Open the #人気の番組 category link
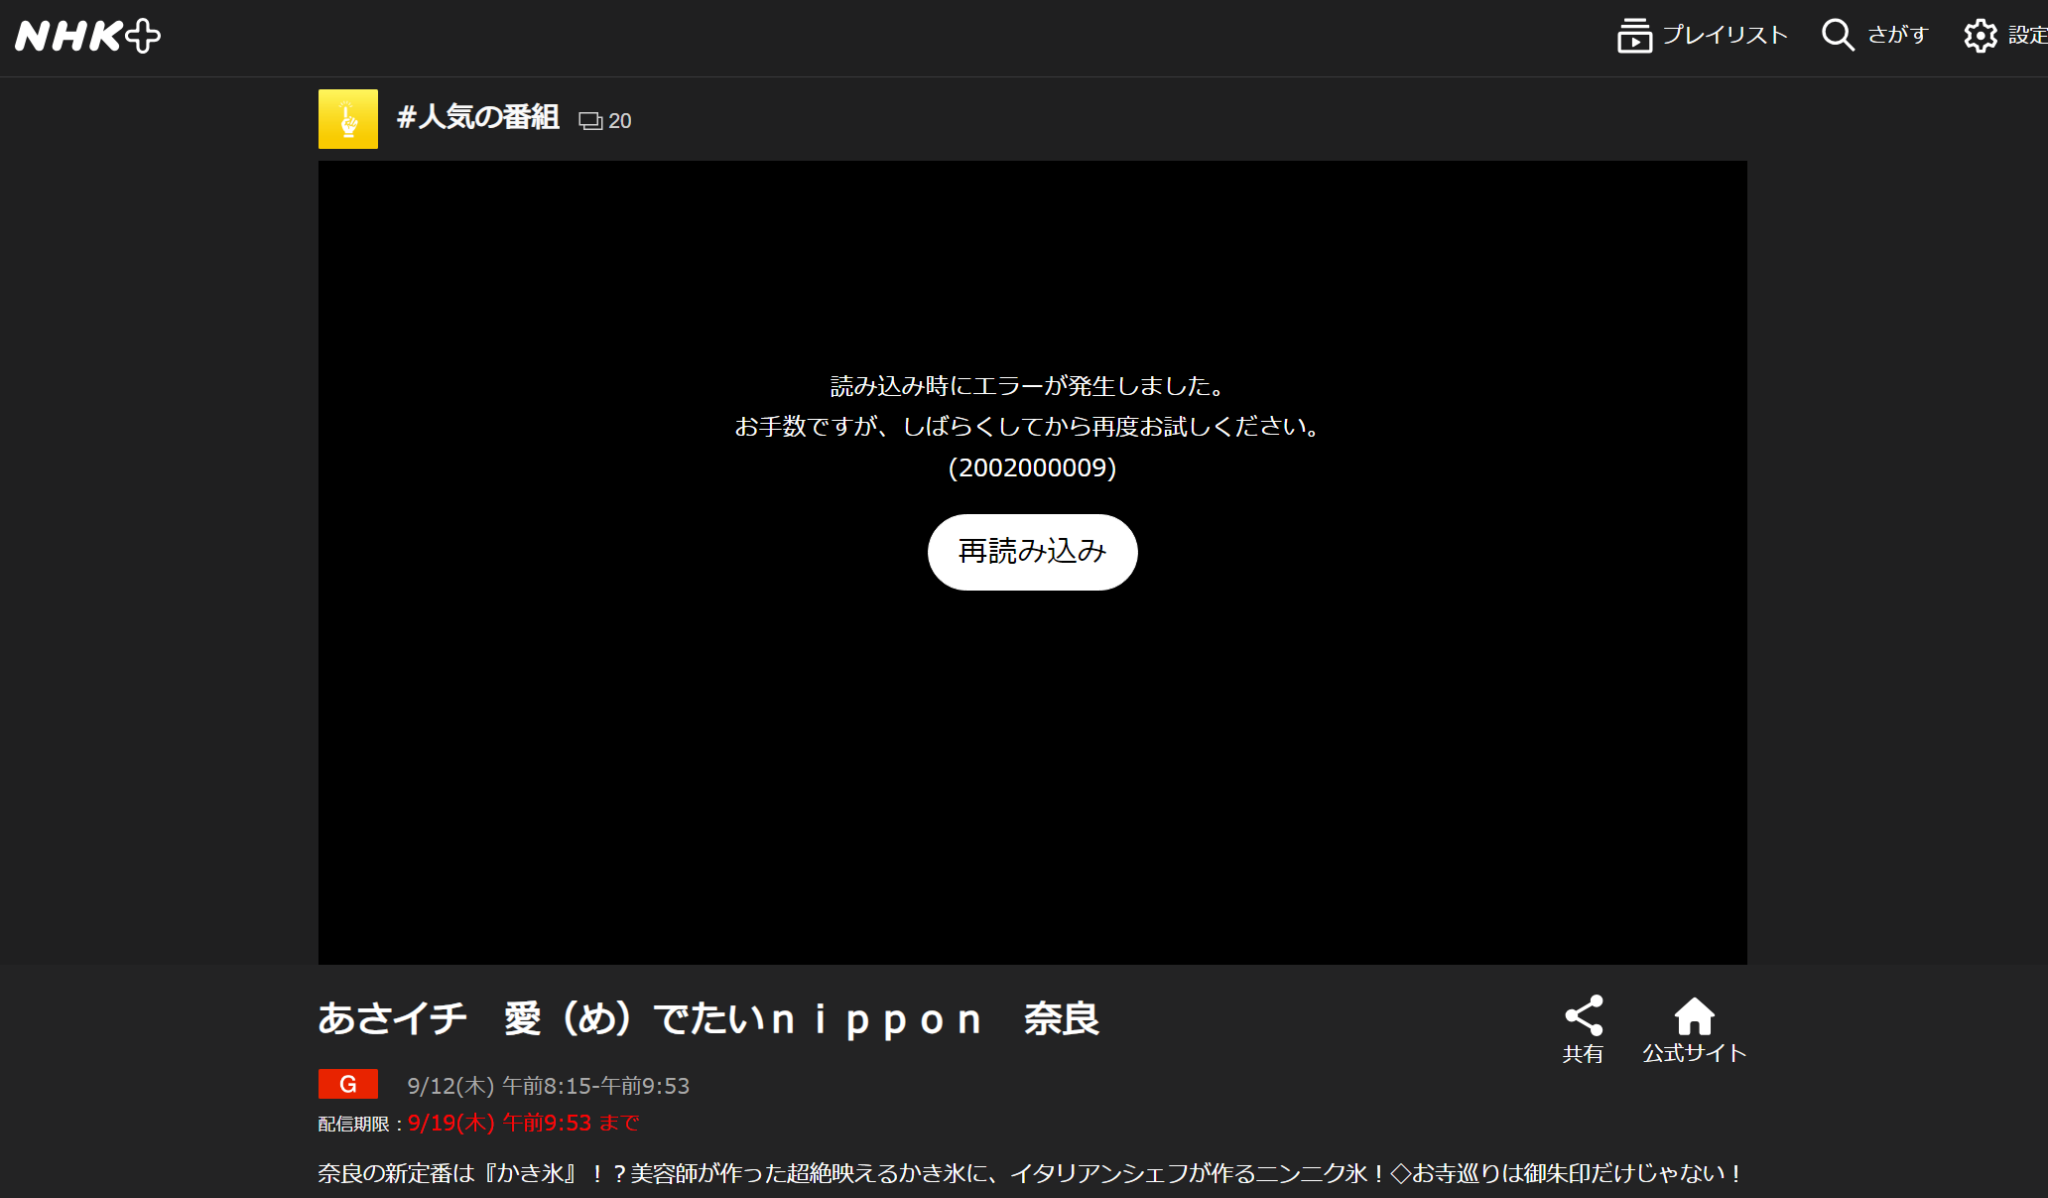The image size is (2048, 1198). [x=480, y=118]
